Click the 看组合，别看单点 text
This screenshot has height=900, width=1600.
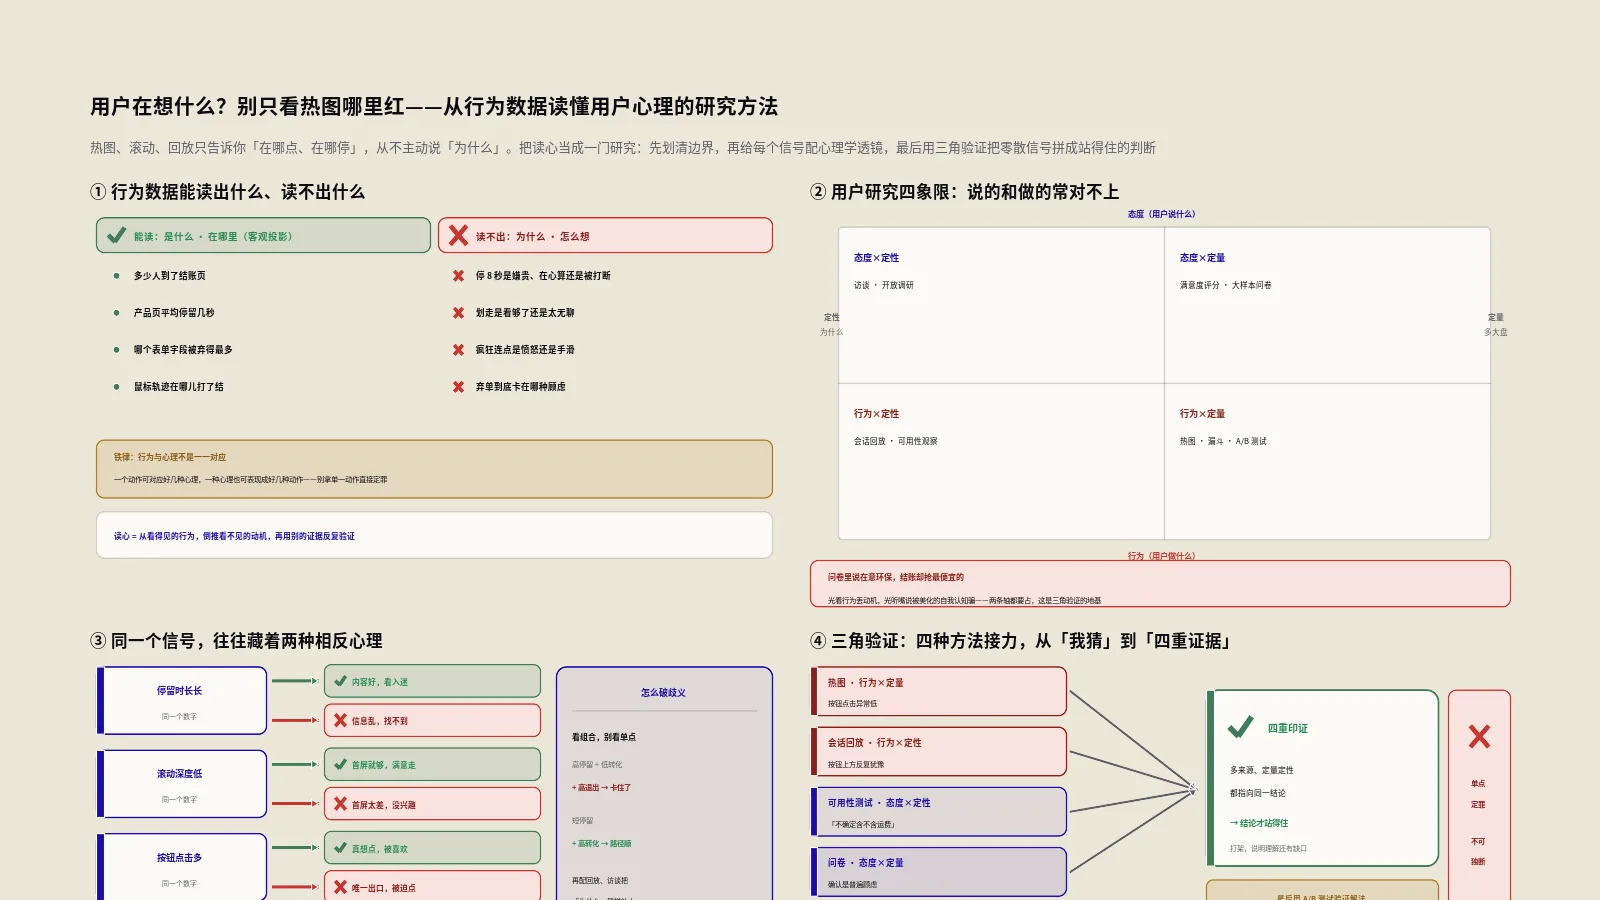tap(604, 737)
